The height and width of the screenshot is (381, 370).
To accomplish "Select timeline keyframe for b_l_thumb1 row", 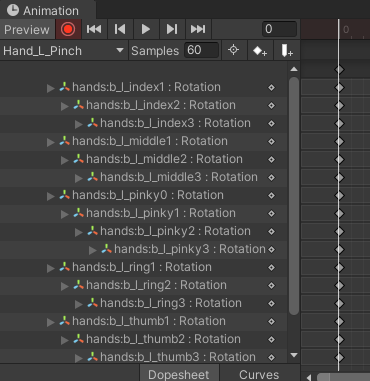I will 339,322.
